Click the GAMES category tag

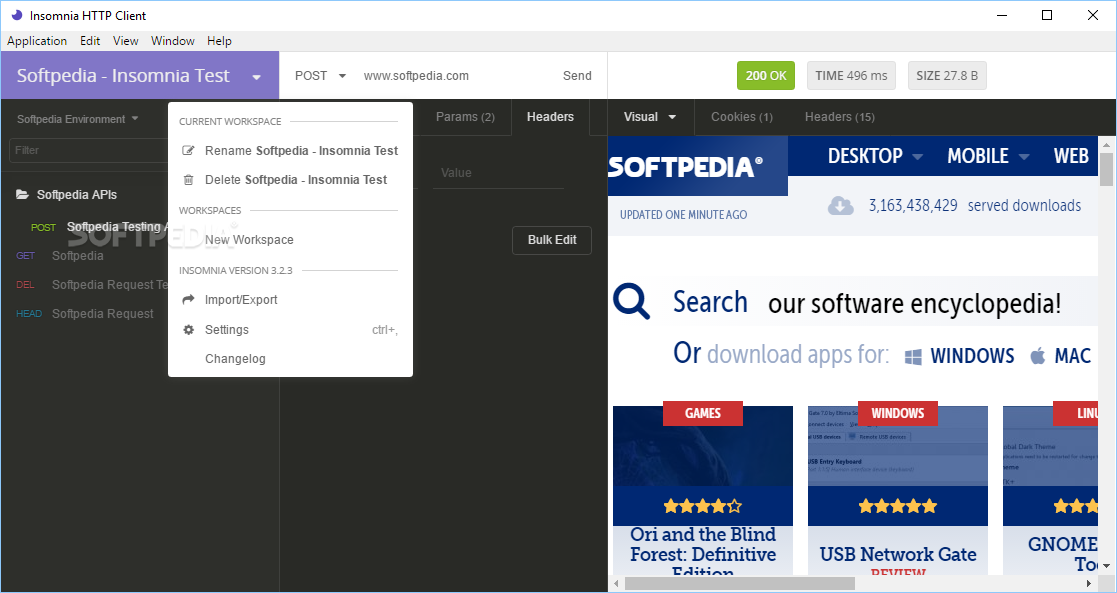click(702, 413)
